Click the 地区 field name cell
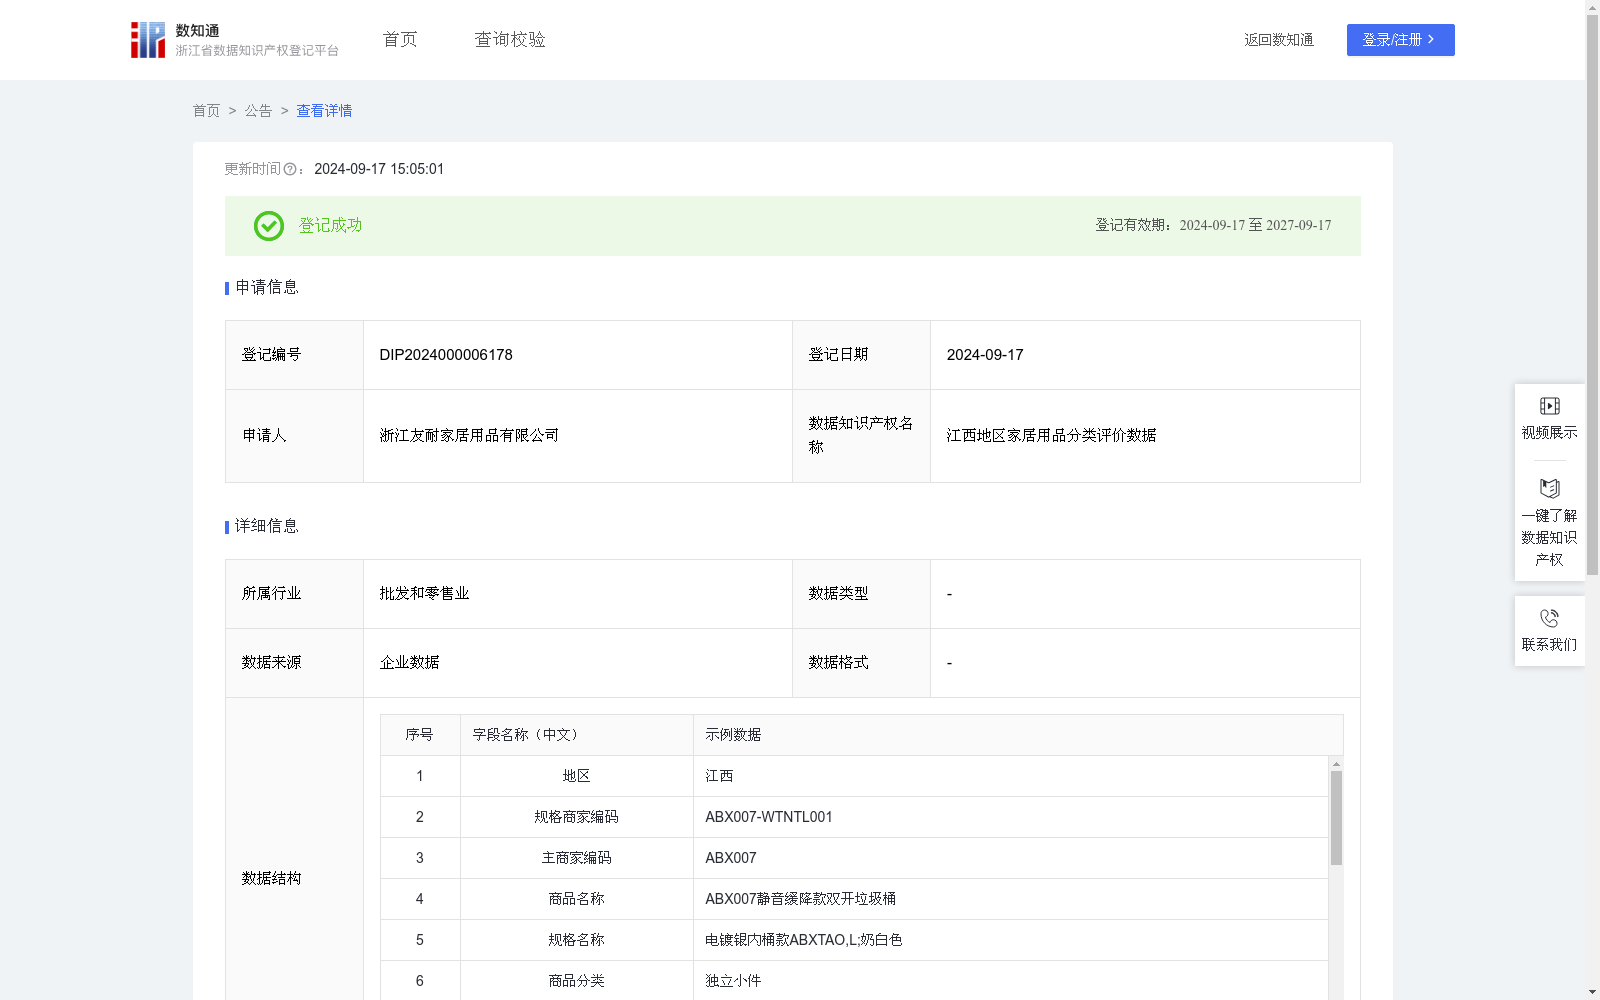Image resolution: width=1600 pixels, height=1000 pixels. tap(577, 776)
